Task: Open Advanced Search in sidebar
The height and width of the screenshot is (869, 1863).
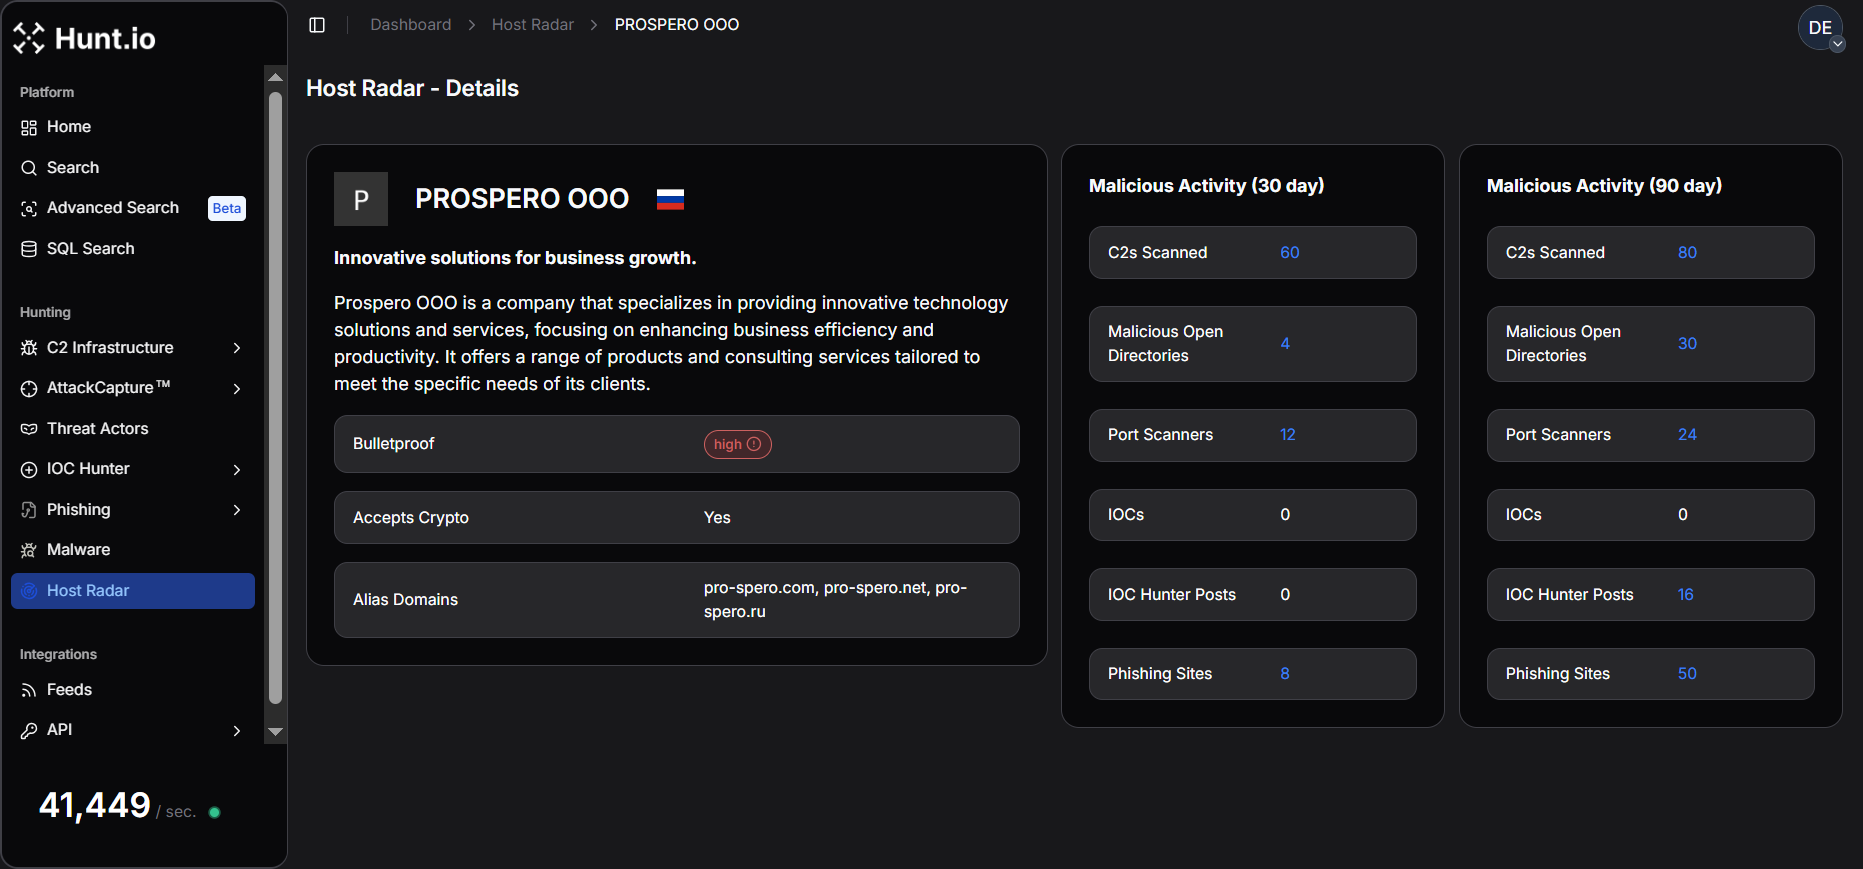Action: click(x=113, y=208)
